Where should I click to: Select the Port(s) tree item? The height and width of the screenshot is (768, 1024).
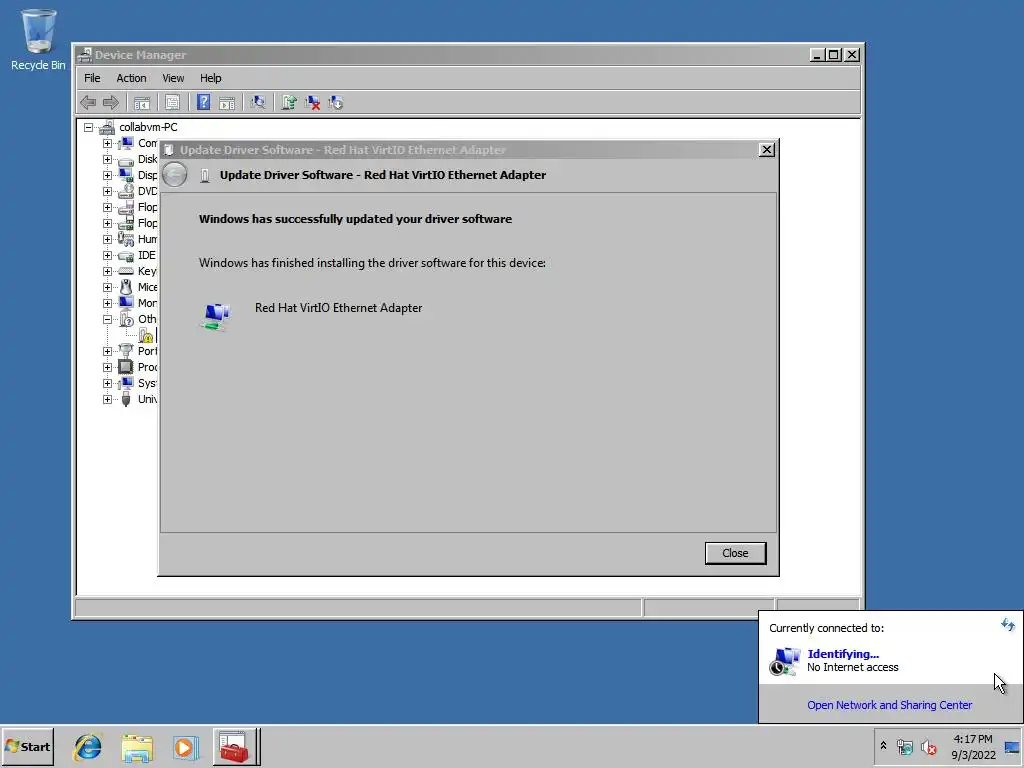pos(147,351)
